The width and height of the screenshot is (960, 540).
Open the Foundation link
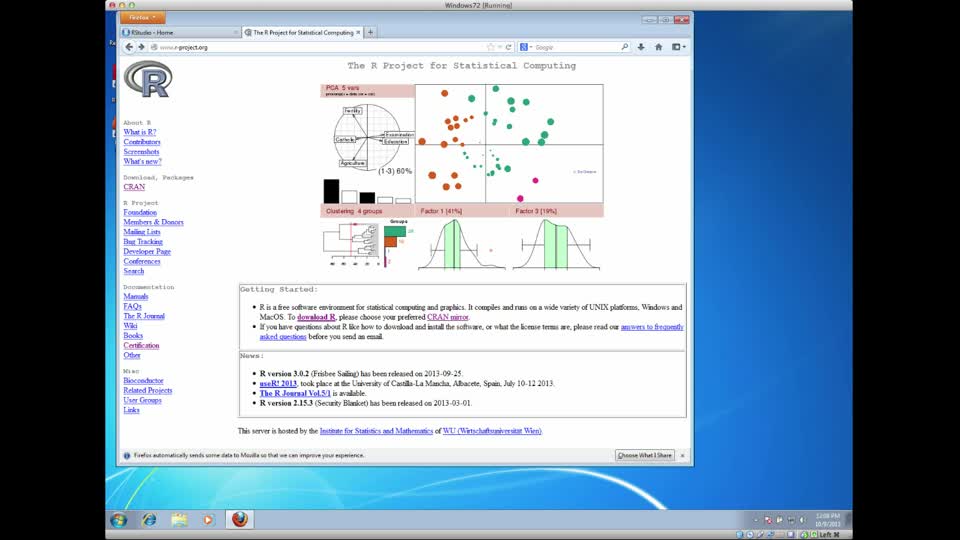(140, 212)
